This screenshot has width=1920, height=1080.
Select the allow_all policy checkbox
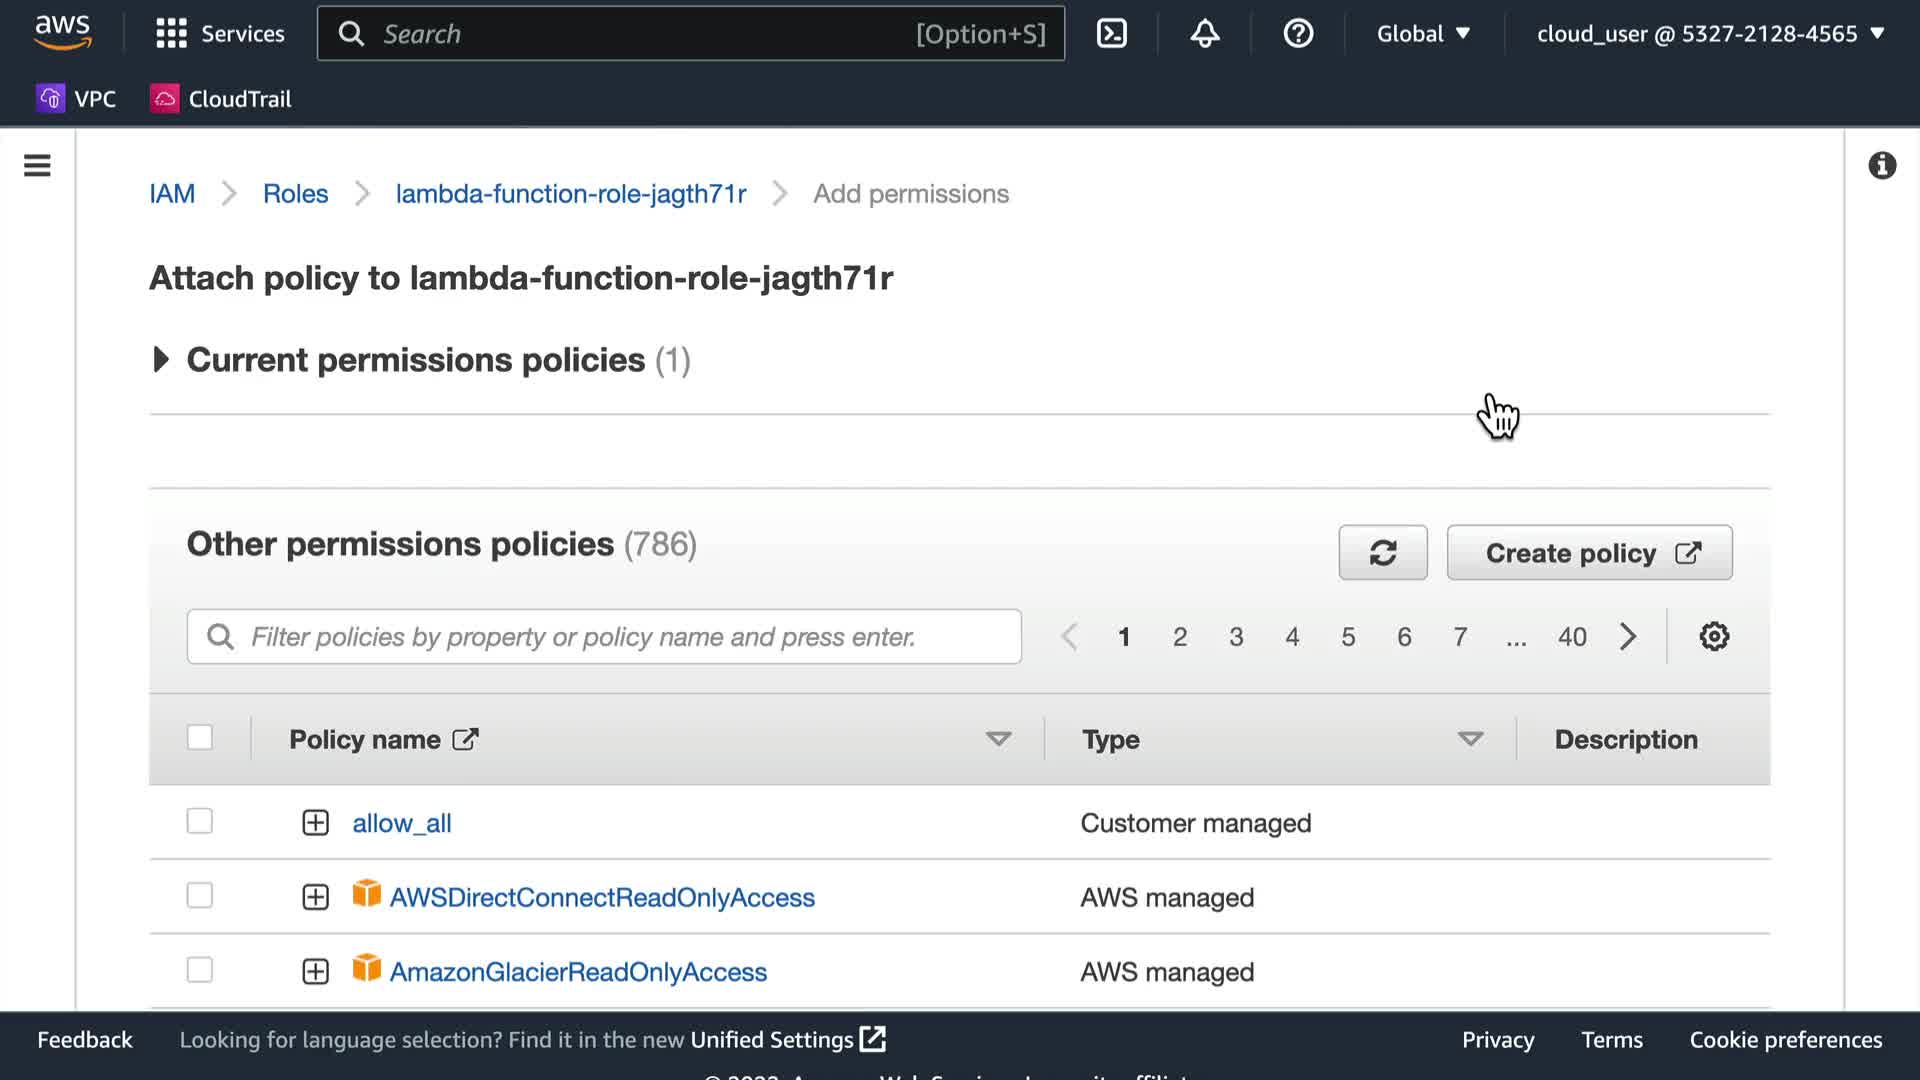coord(200,821)
